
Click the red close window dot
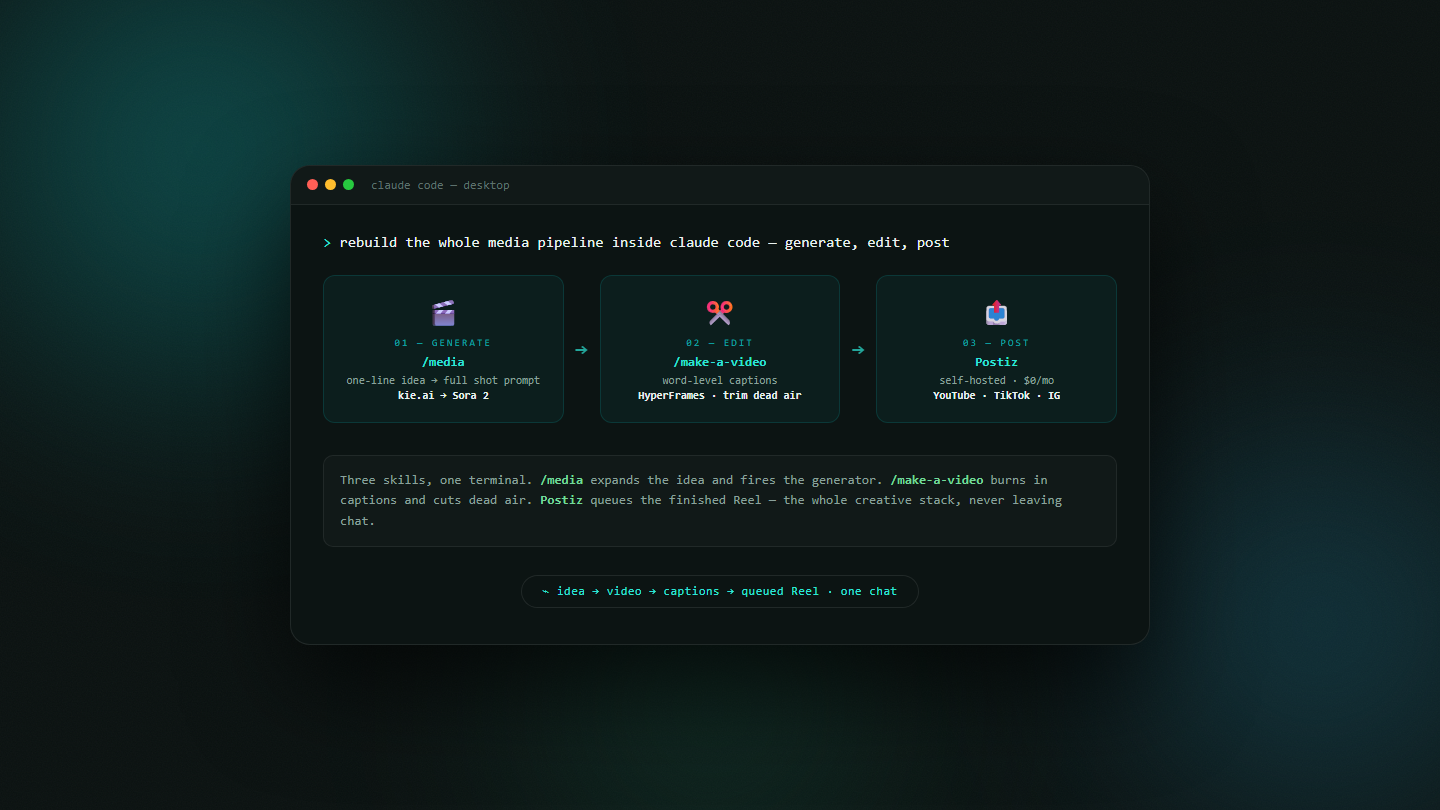pyautogui.click(x=313, y=185)
